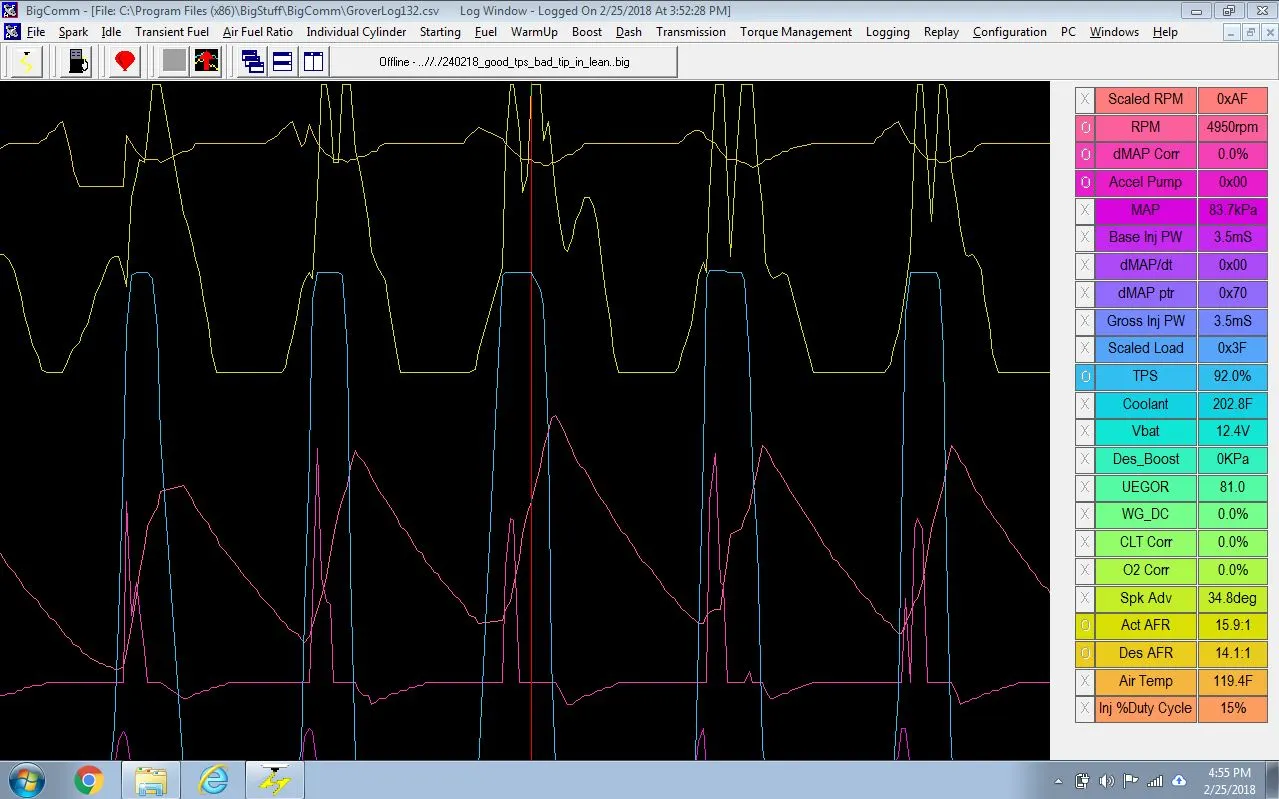The height and width of the screenshot is (799, 1279).
Task: Open the Individual Cylinder menu
Action: (356, 32)
